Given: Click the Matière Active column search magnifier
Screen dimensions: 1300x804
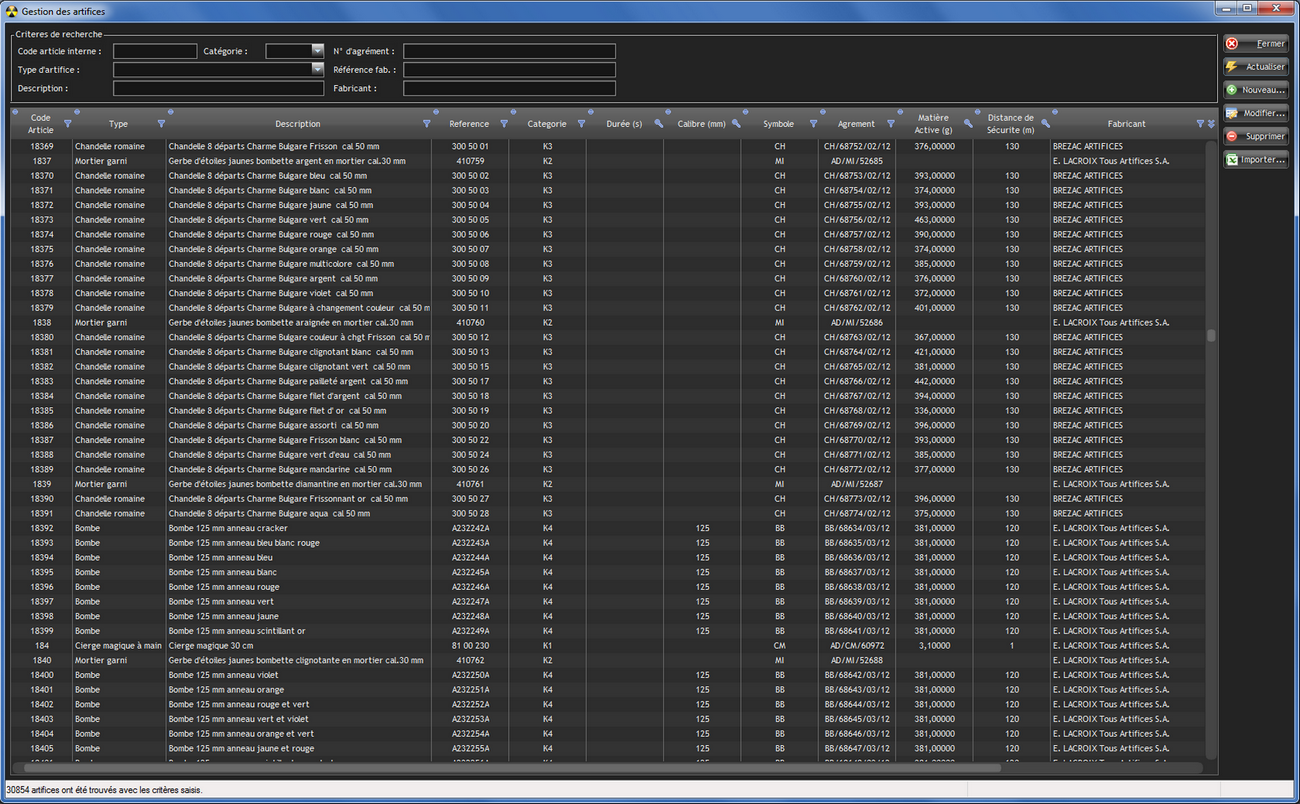Looking at the screenshot, I should click(x=968, y=124).
